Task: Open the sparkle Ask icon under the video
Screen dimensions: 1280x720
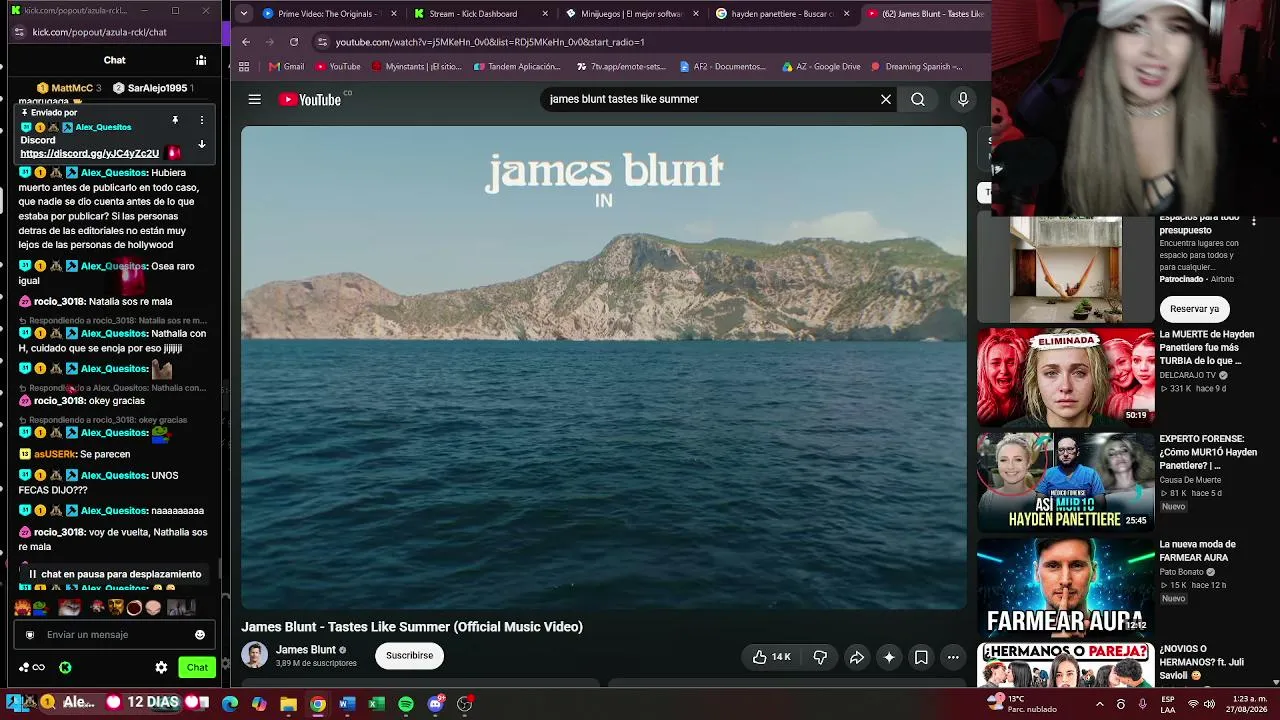Action: click(x=889, y=657)
